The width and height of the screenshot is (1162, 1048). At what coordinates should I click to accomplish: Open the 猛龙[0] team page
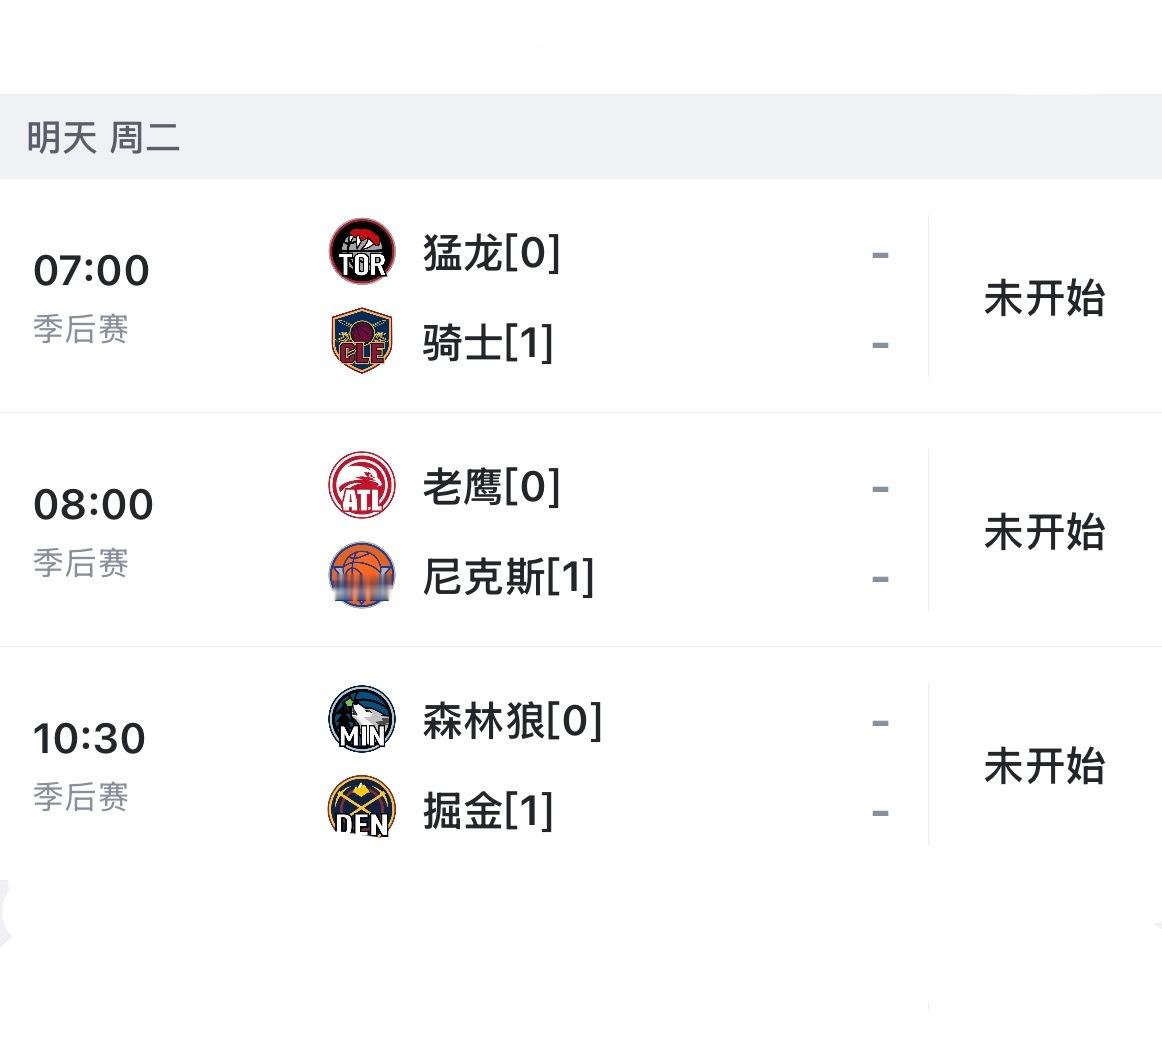pyautogui.click(x=490, y=253)
